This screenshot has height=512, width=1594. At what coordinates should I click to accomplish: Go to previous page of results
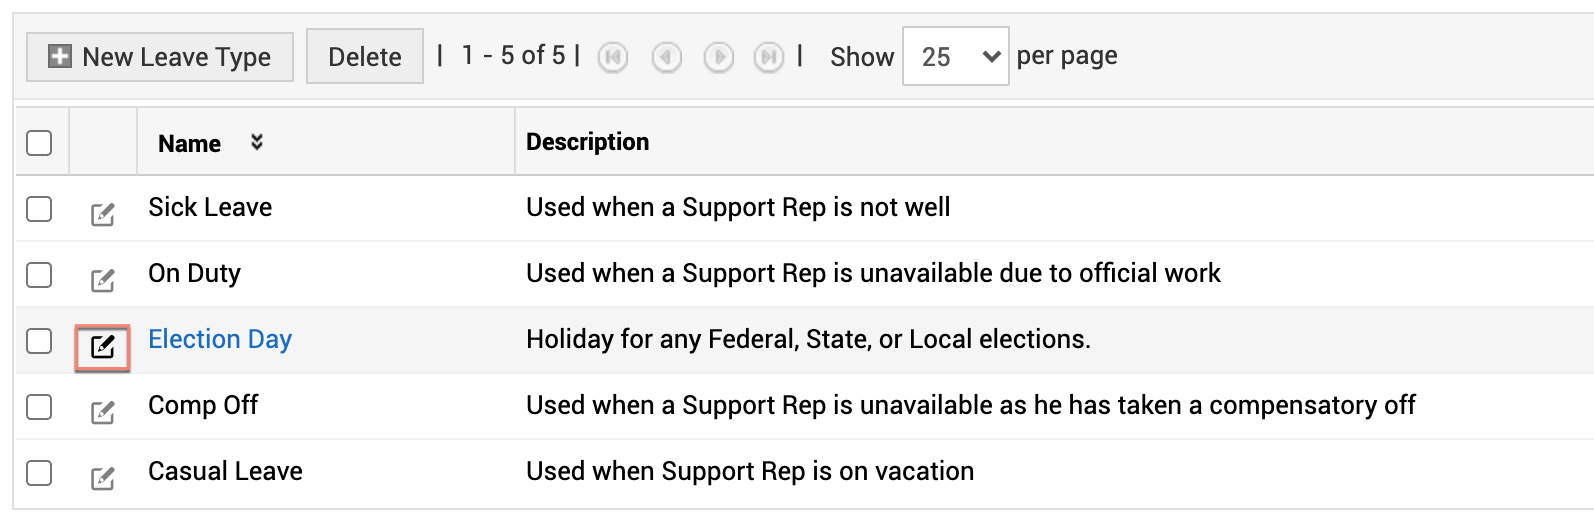tap(666, 58)
